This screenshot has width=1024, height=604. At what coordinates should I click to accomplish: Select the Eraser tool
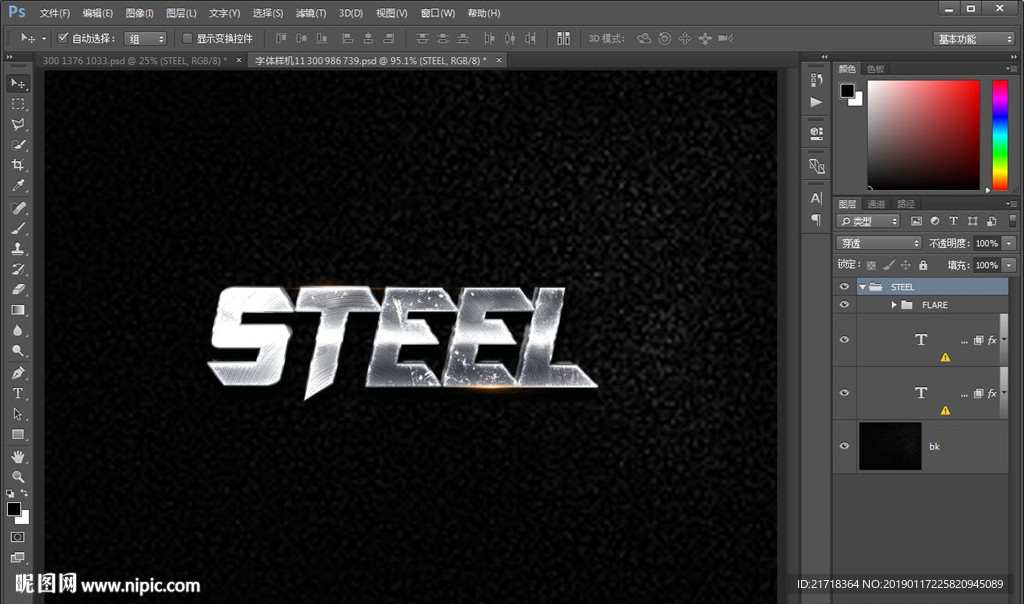18,289
